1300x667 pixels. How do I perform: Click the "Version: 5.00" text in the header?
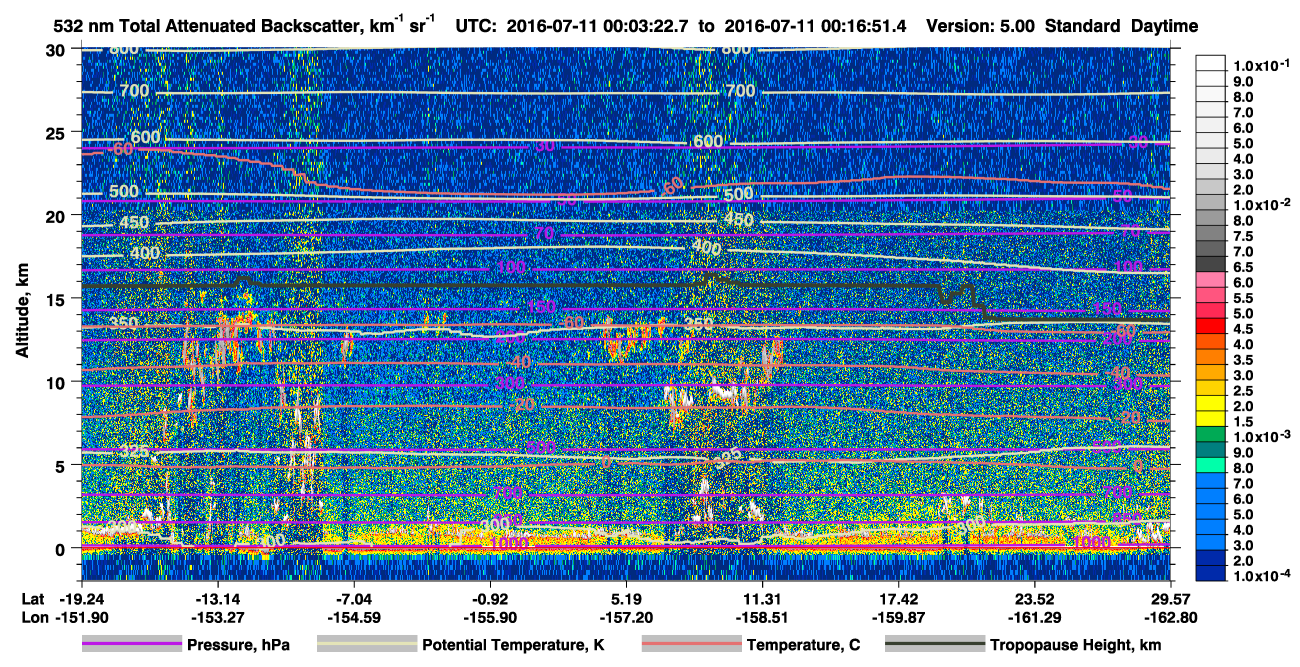982,27
